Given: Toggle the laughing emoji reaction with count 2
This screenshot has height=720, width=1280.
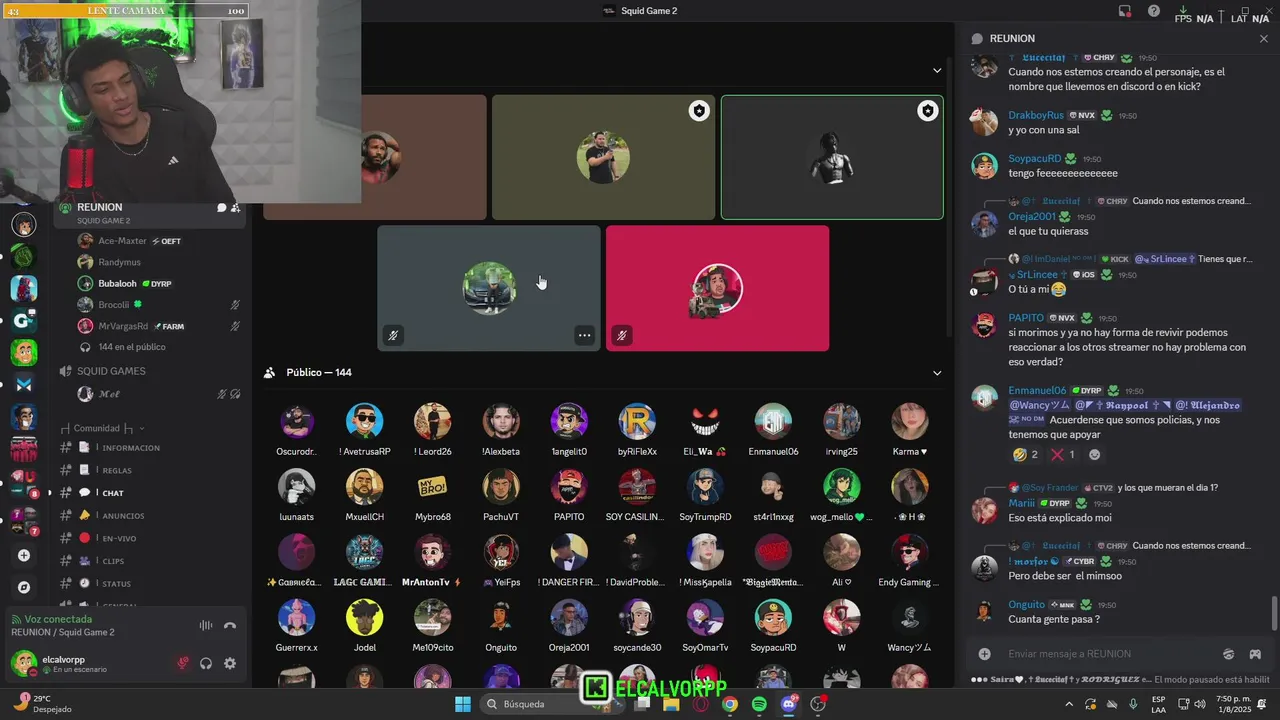Looking at the screenshot, I should click(1025, 455).
